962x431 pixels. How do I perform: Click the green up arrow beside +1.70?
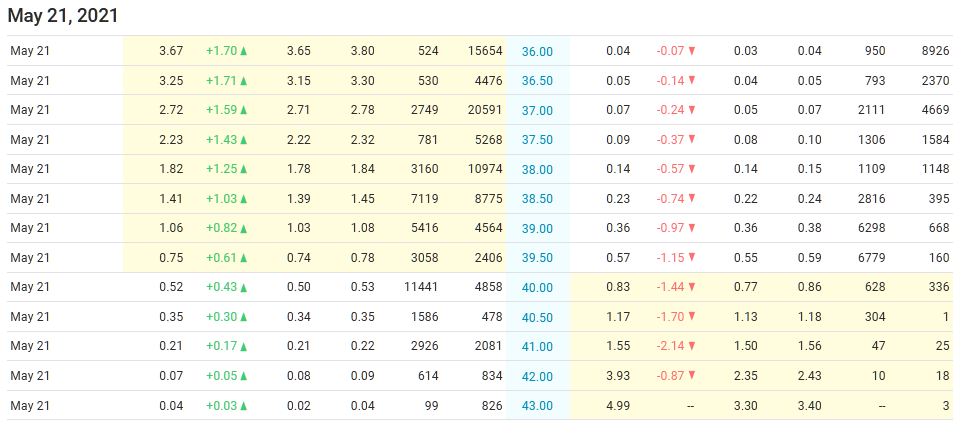pyautogui.click(x=244, y=51)
